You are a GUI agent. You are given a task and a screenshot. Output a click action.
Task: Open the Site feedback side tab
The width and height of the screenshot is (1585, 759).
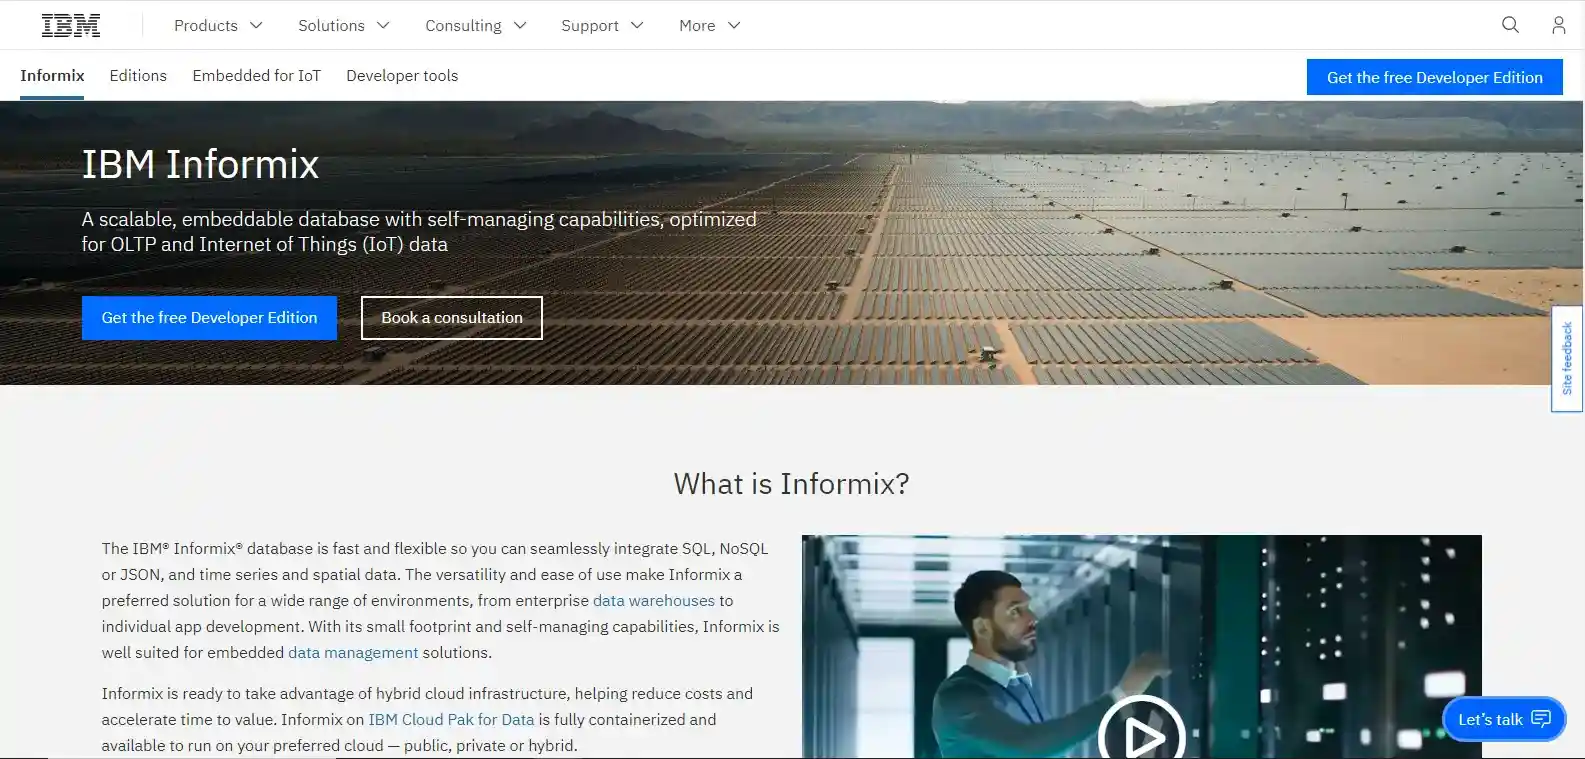1567,358
